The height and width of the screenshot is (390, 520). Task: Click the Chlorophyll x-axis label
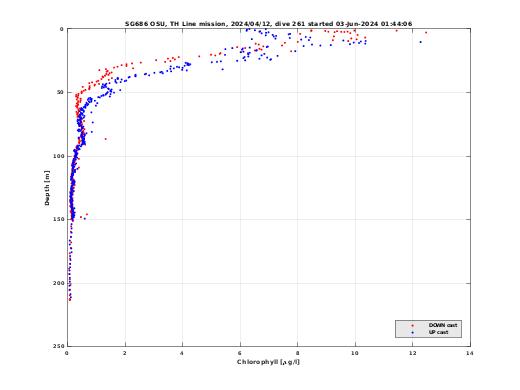point(268,362)
